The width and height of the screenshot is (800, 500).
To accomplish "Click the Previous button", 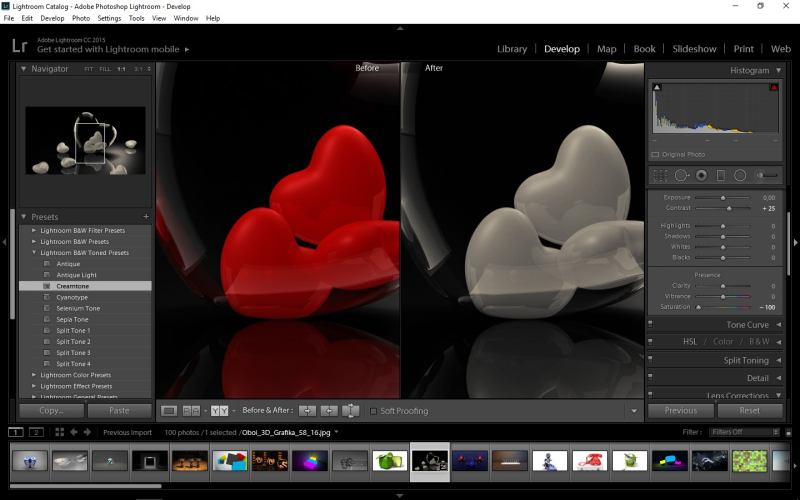I will click(x=681, y=411).
